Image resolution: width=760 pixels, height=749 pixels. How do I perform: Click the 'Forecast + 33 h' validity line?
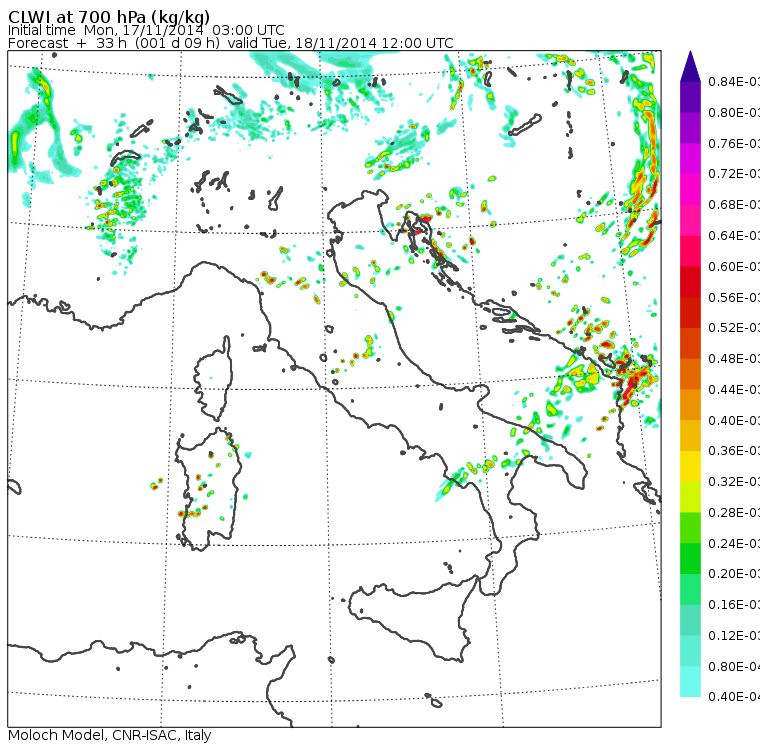(231, 43)
